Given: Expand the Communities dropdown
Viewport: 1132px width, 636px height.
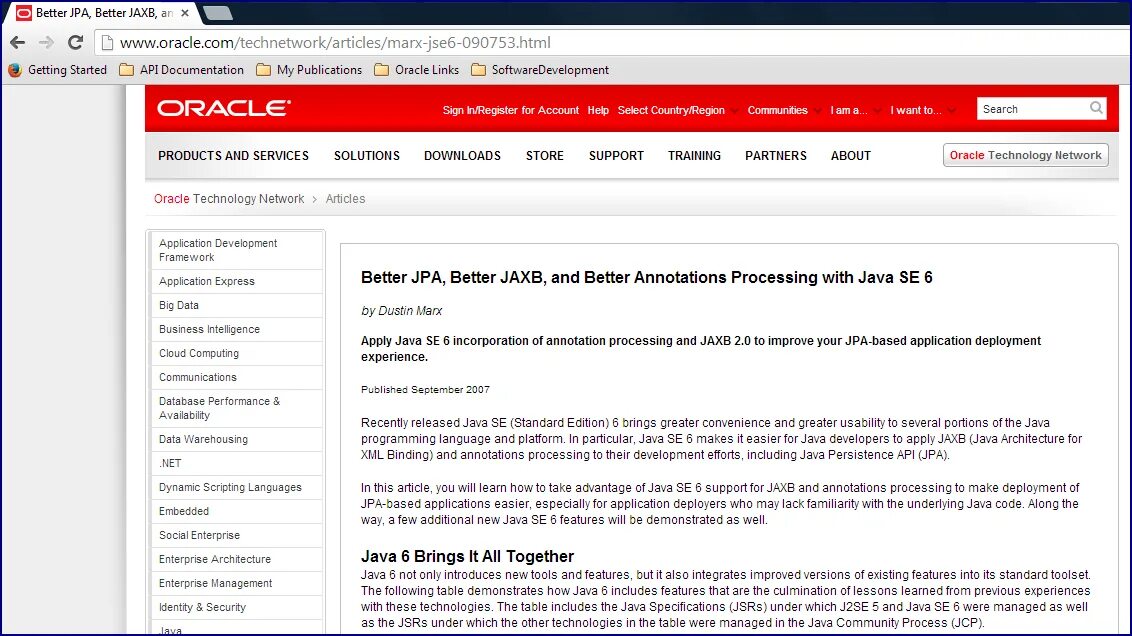Looking at the screenshot, I should (x=784, y=110).
